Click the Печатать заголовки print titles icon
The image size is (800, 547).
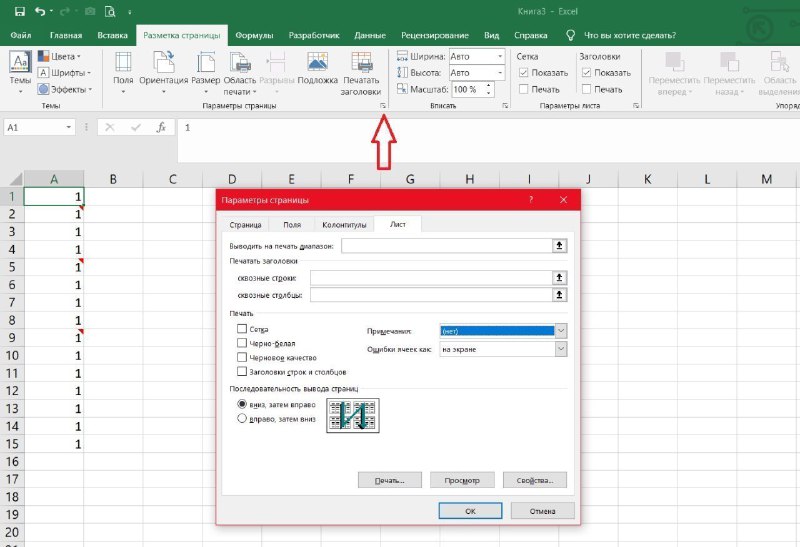tap(362, 62)
